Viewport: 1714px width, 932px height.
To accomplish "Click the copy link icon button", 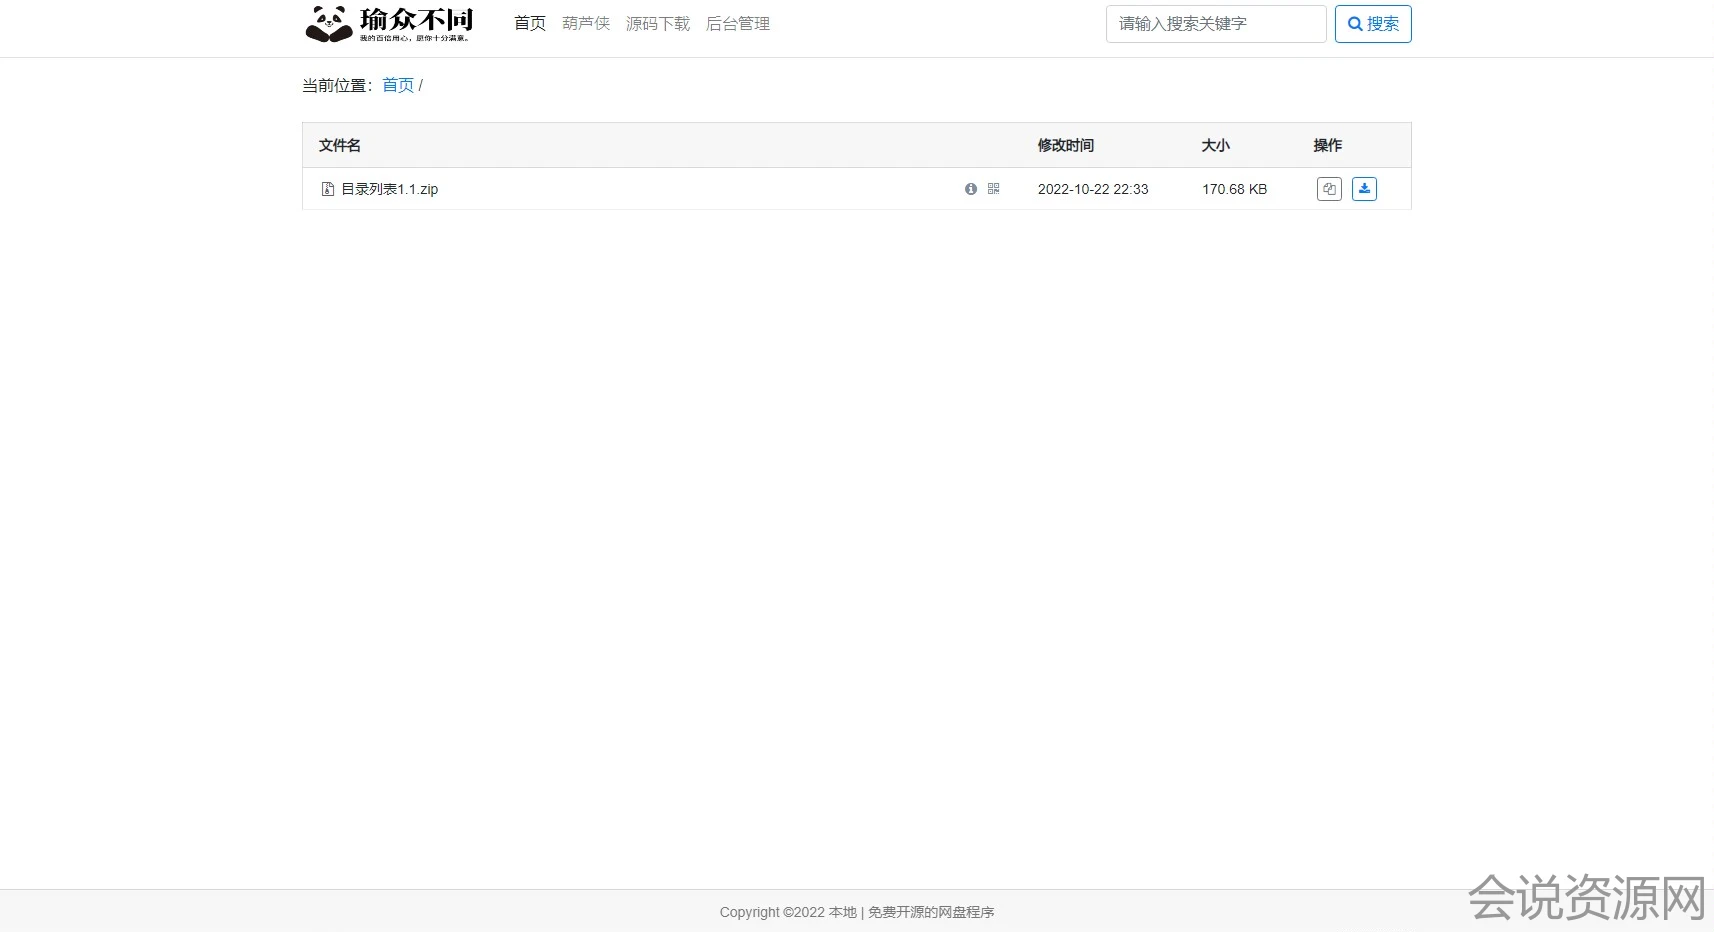I will tap(1329, 189).
